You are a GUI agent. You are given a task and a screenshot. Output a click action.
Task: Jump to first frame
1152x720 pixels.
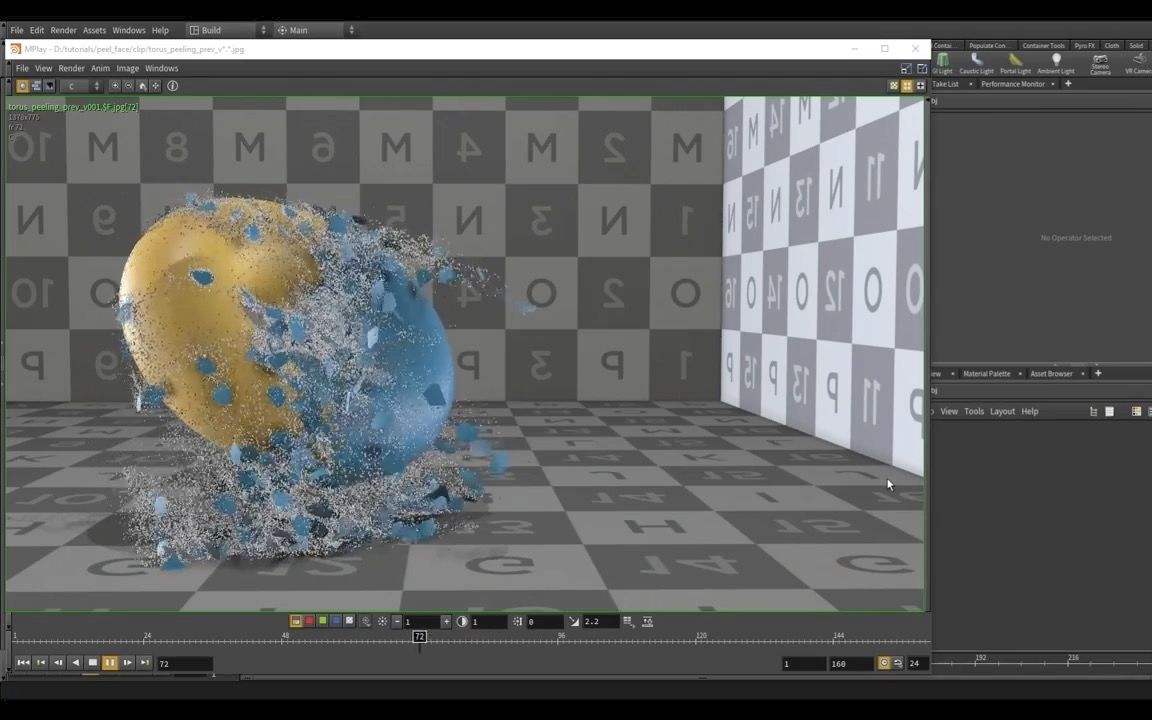pos(23,663)
